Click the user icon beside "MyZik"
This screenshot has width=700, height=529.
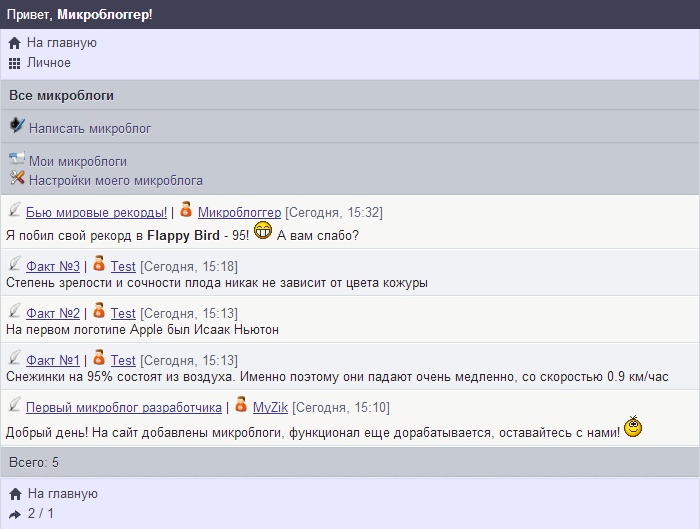point(241,404)
